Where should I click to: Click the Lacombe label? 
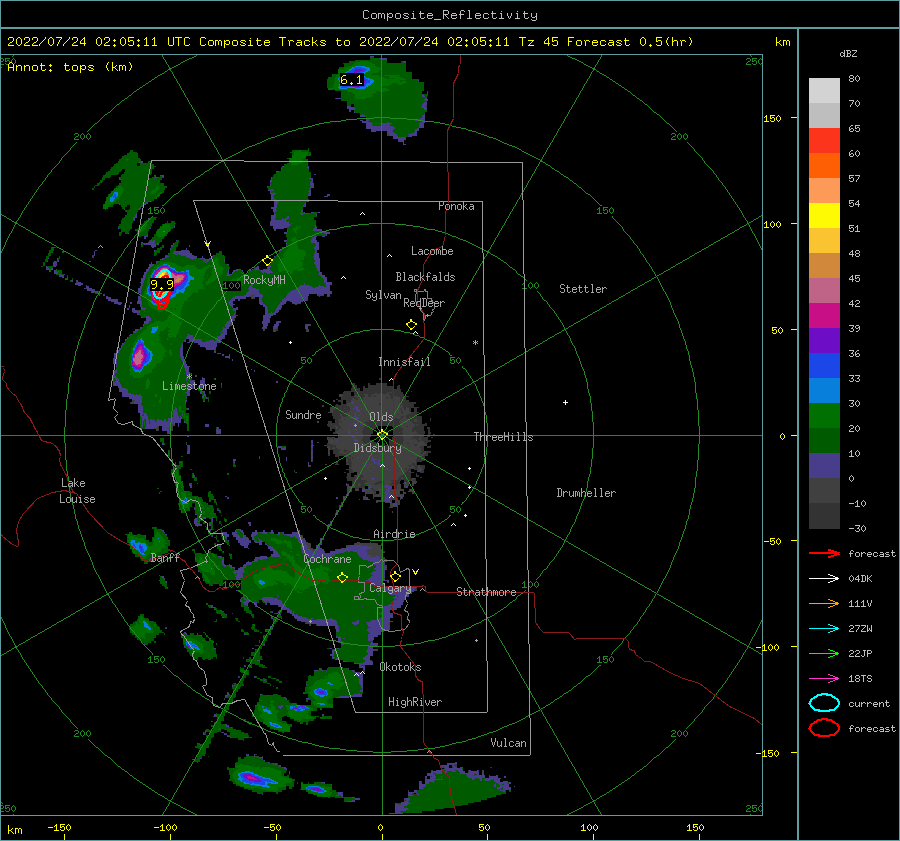pyautogui.click(x=432, y=251)
